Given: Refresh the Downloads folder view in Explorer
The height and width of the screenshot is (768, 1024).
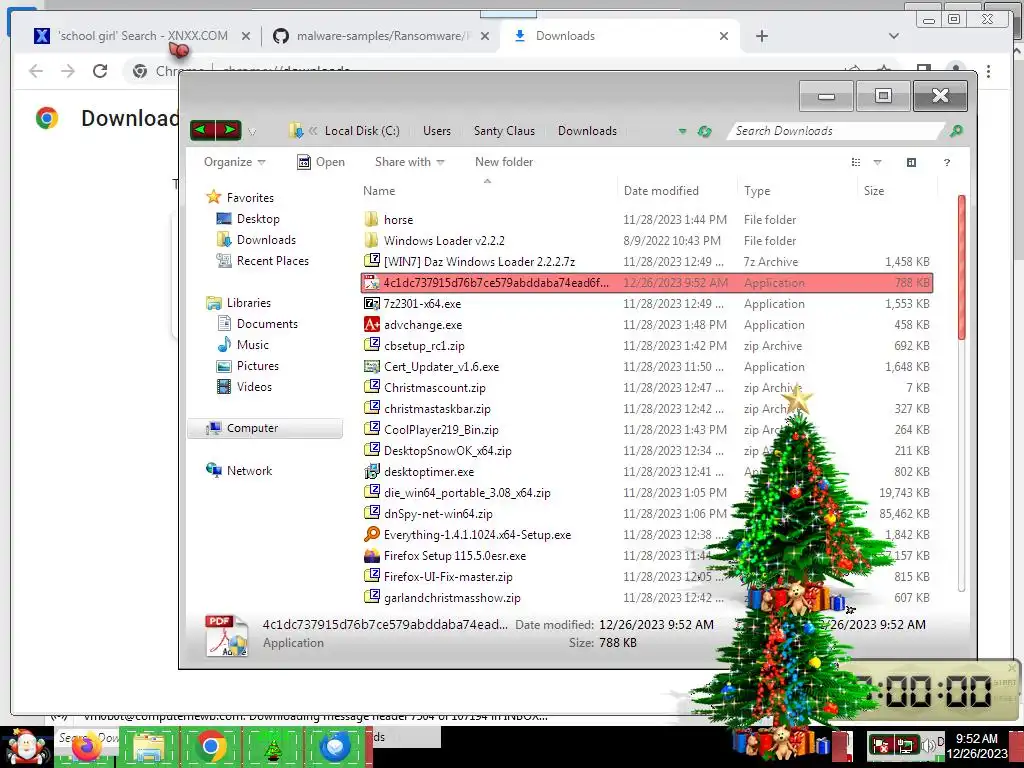Looking at the screenshot, I should point(704,131).
